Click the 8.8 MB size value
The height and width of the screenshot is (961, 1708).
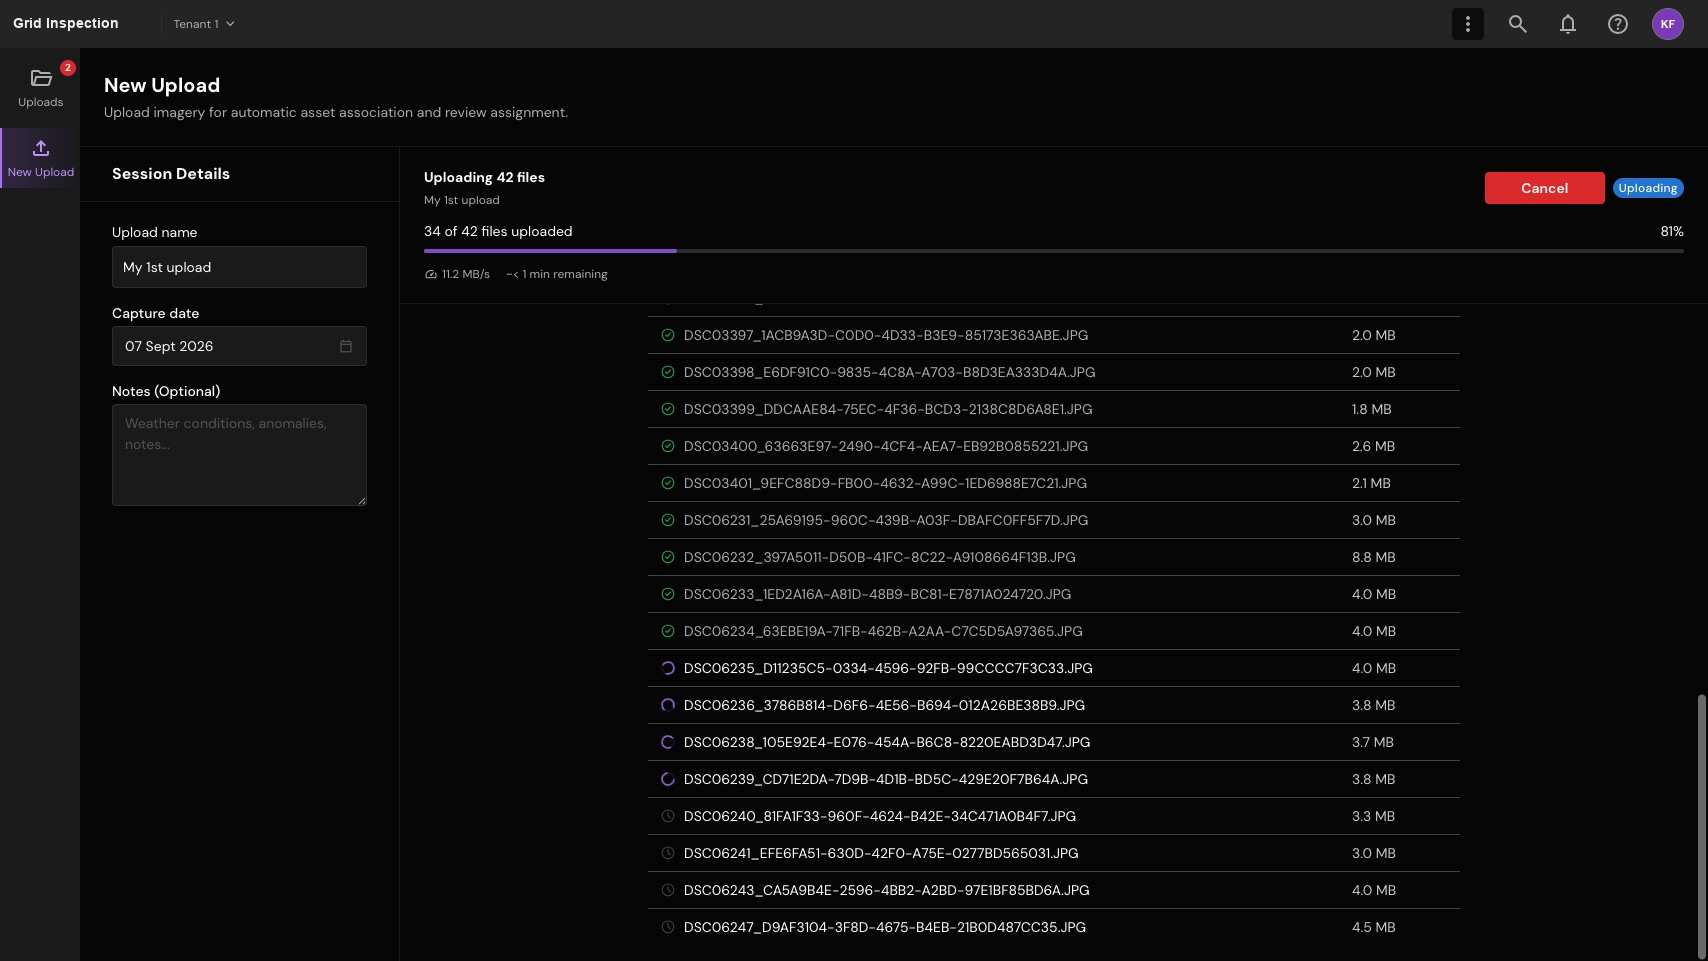1373,557
